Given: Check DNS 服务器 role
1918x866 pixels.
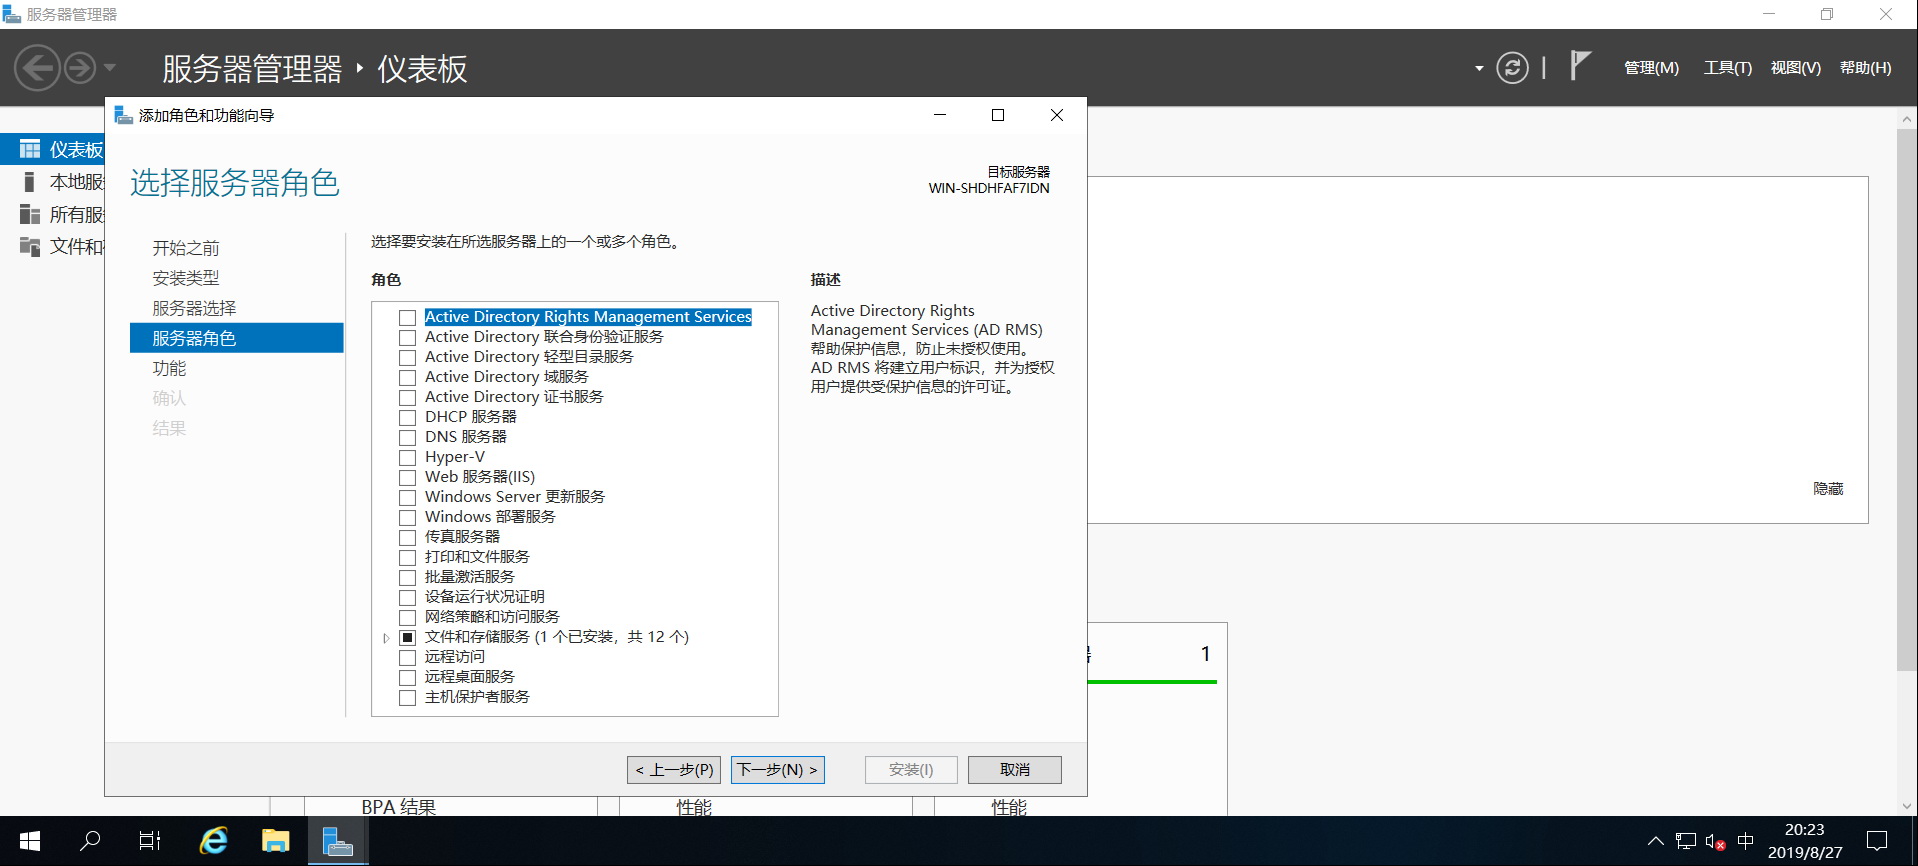Looking at the screenshot, I should [x=407, y=438].
